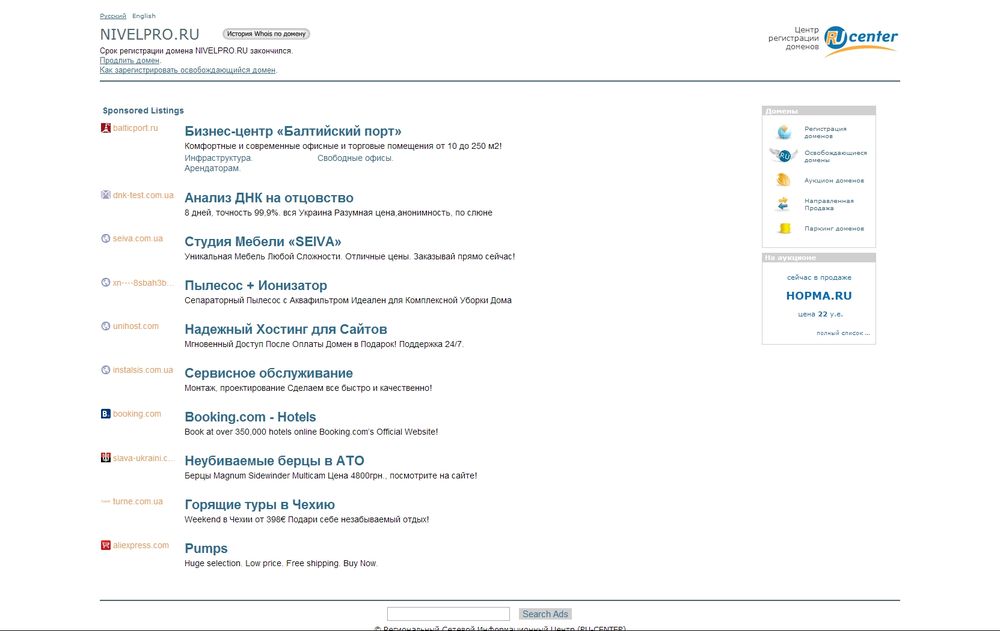Open the Бизнес-центр «Балтийский порт» listing

[x=293, y=131]
